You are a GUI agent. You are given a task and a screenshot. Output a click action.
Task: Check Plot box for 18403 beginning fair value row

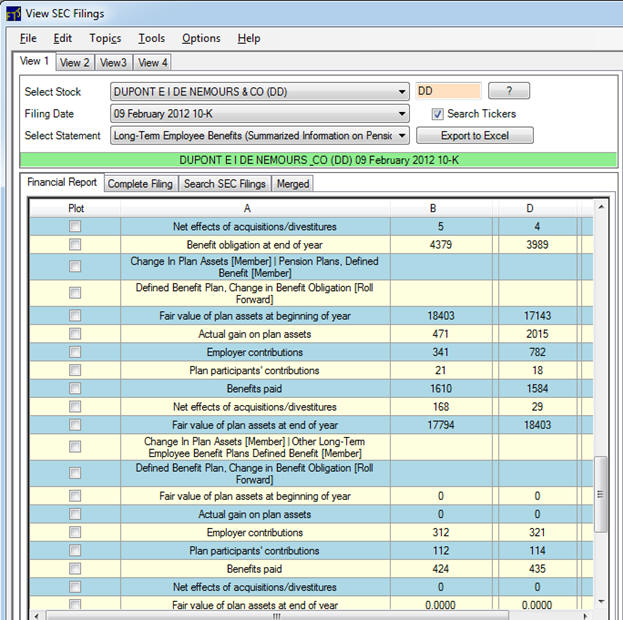pyautogui.click(x=75, y=316)
